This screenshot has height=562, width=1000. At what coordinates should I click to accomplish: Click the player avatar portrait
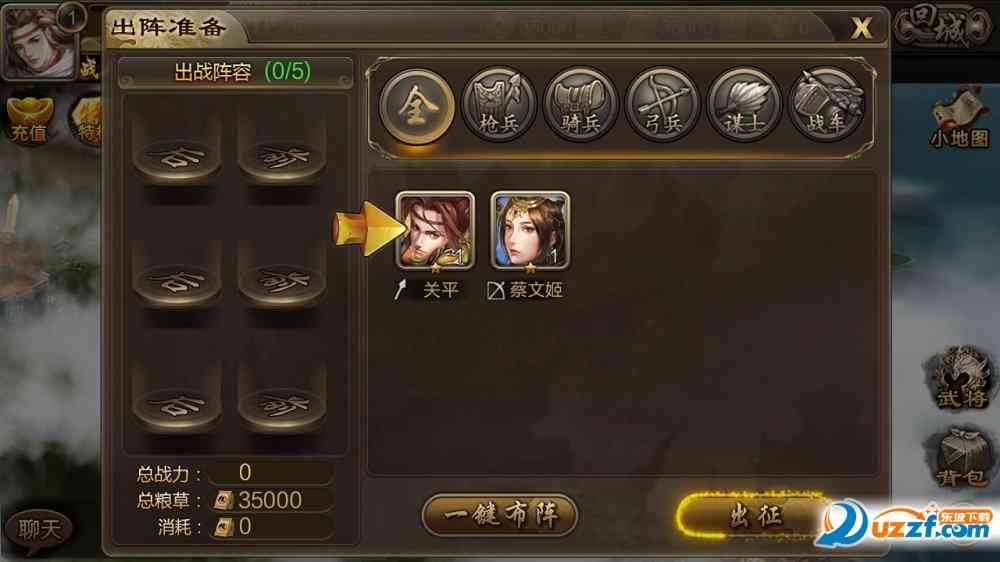(40, 41)
